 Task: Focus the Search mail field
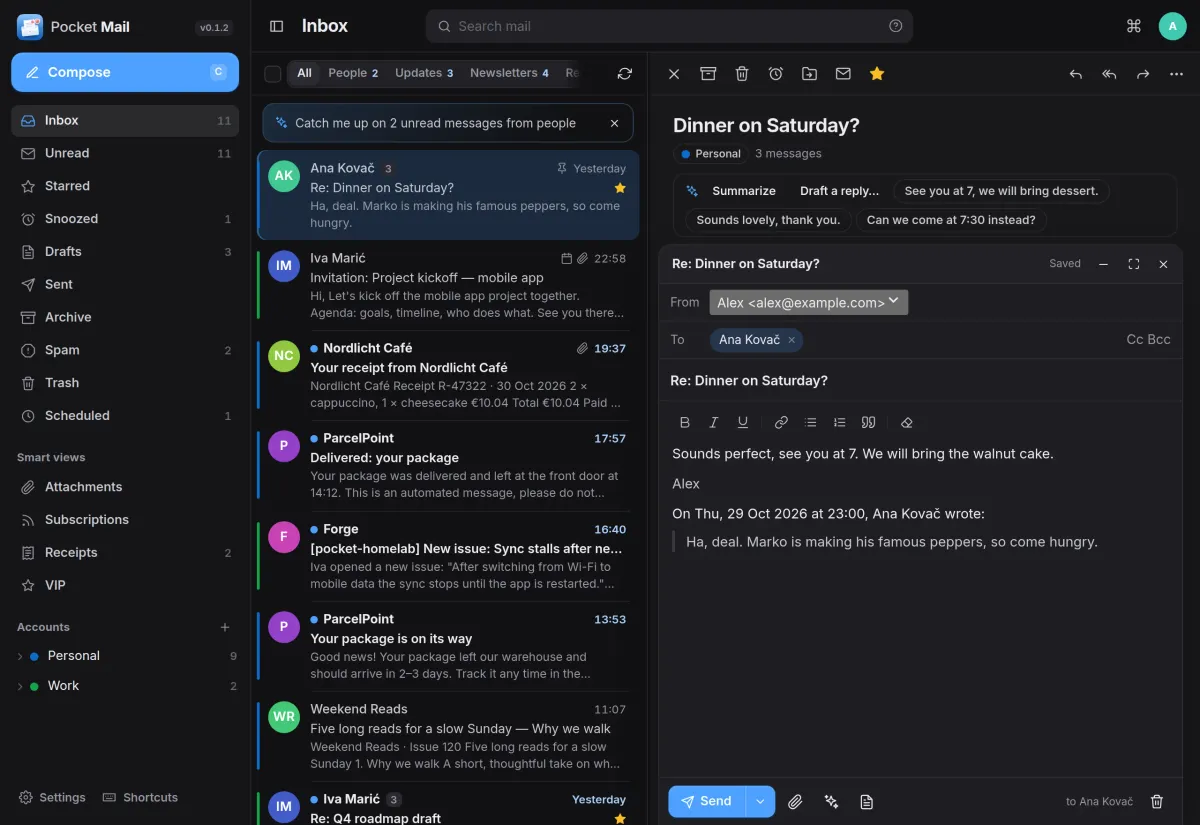(x=669, y=26)
